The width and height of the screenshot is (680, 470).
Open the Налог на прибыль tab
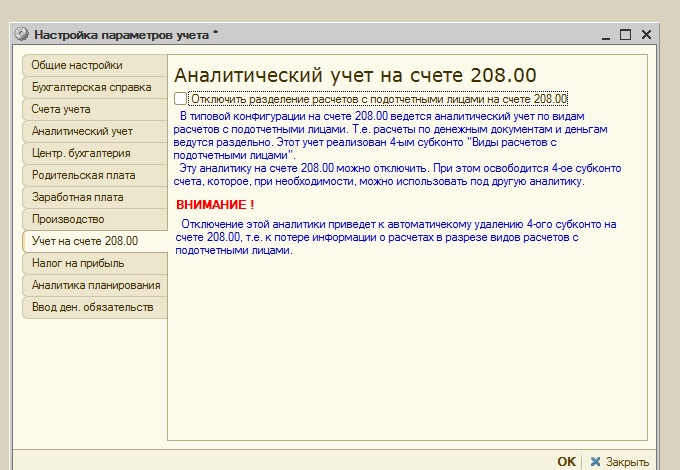[x=95, y=263]
